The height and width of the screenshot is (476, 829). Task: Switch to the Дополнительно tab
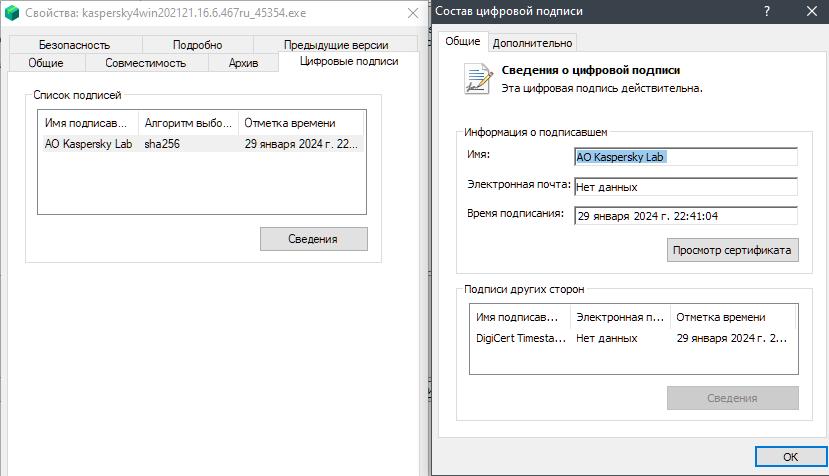coord(533,43)
